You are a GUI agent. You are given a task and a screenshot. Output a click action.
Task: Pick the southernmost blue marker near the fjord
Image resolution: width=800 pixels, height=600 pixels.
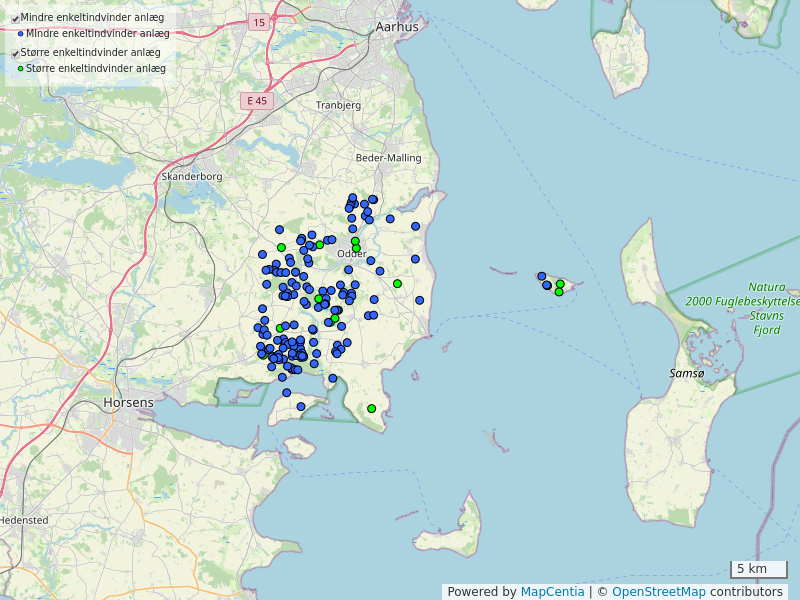pyautogui.click(x=300, y=406)
